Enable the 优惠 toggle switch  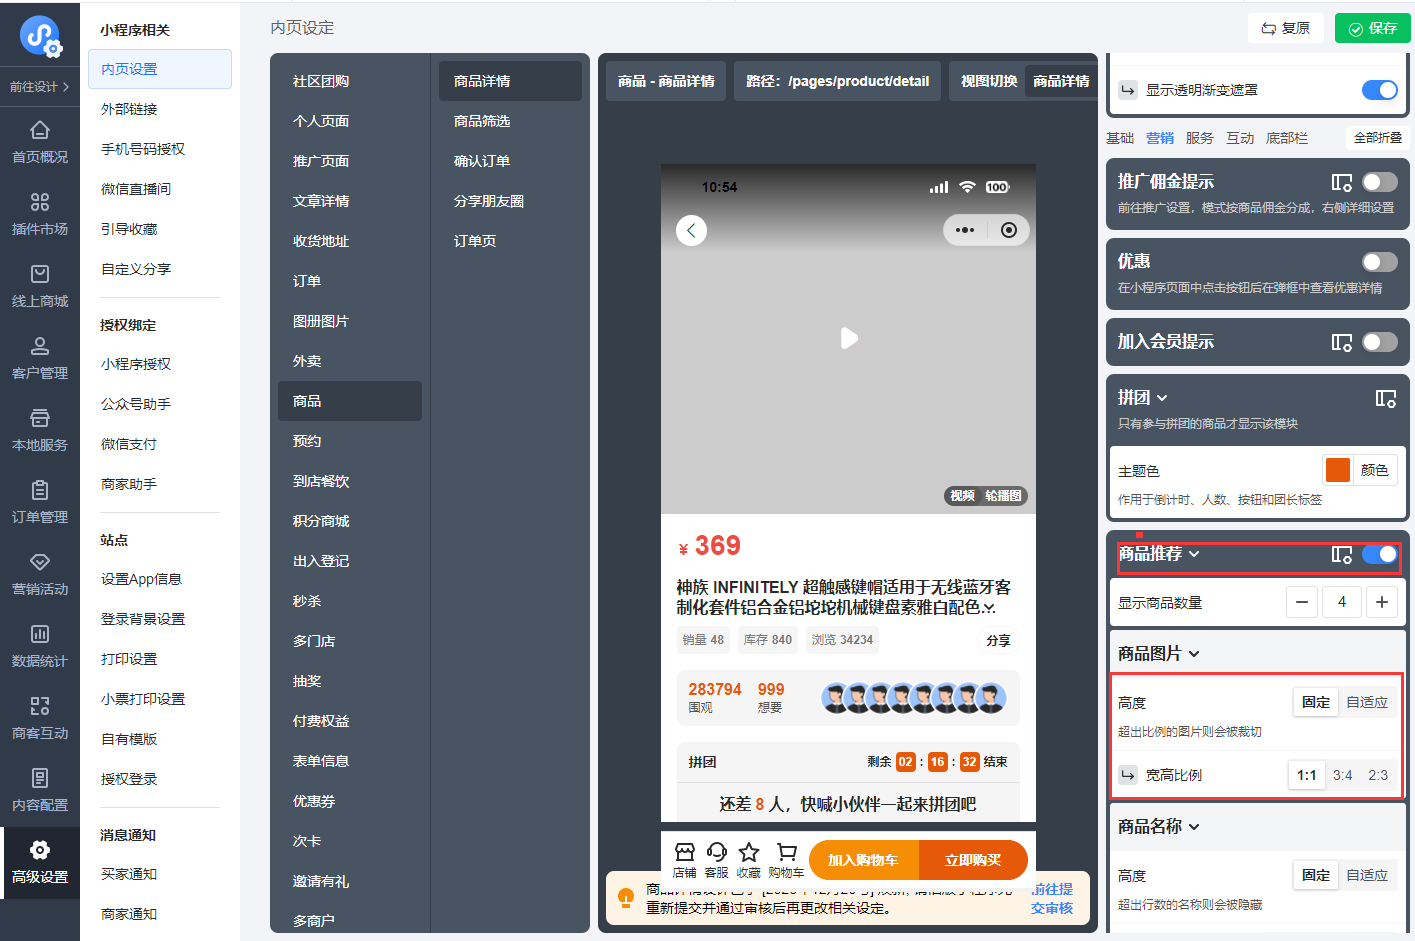point(1379,262)
